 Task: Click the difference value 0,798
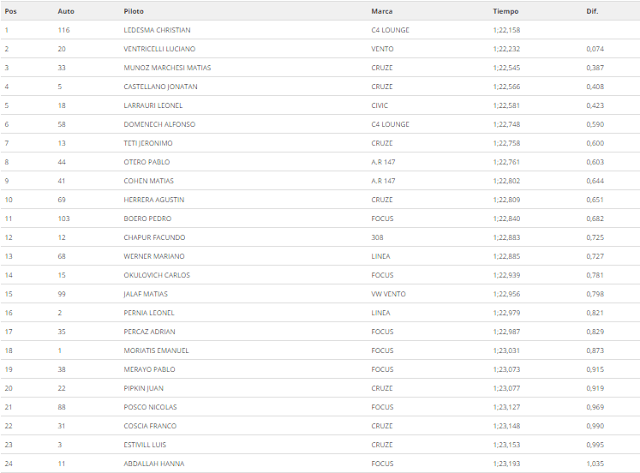point(595,294)
